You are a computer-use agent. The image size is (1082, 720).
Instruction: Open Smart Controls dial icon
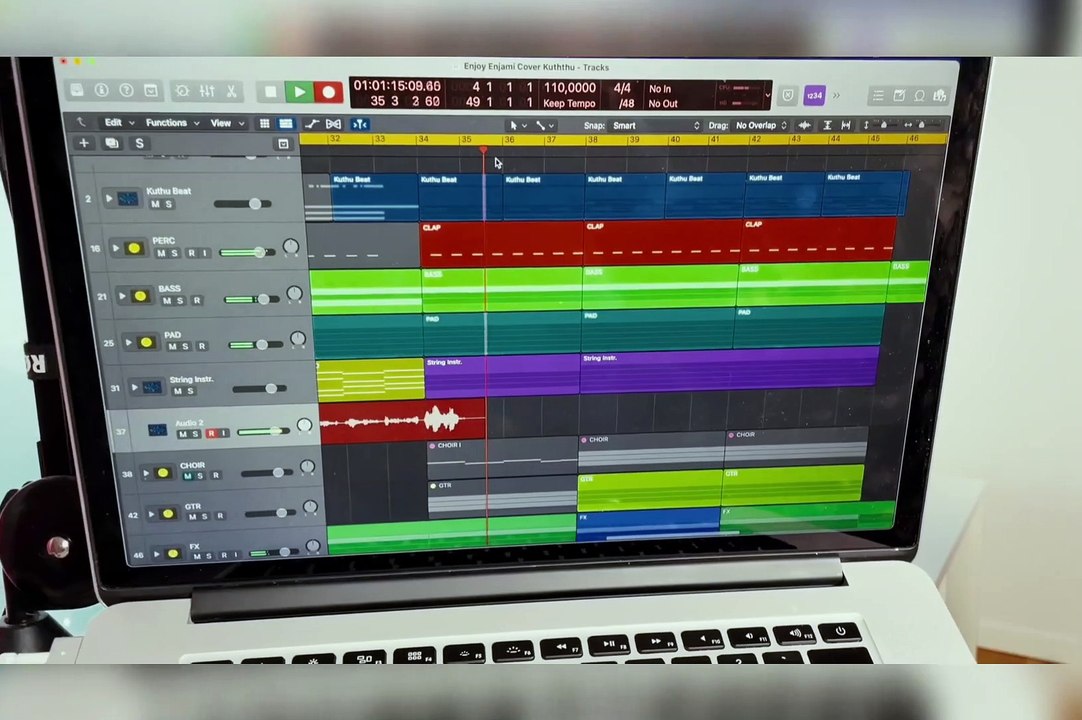[x=182, y=91]
